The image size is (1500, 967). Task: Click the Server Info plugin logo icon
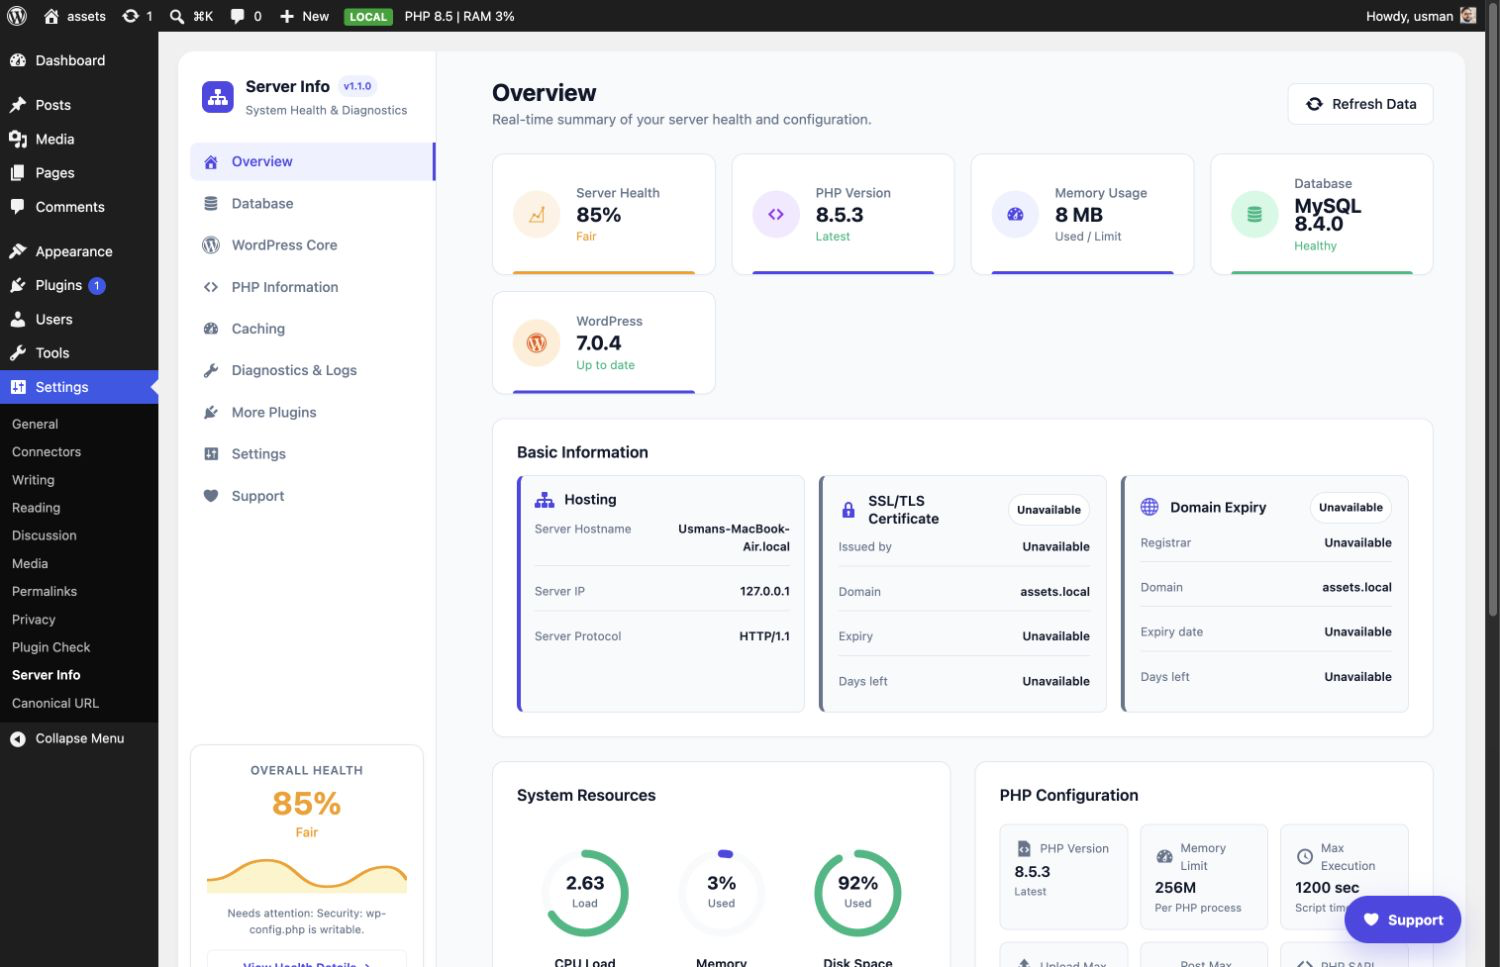coord(218,97)
